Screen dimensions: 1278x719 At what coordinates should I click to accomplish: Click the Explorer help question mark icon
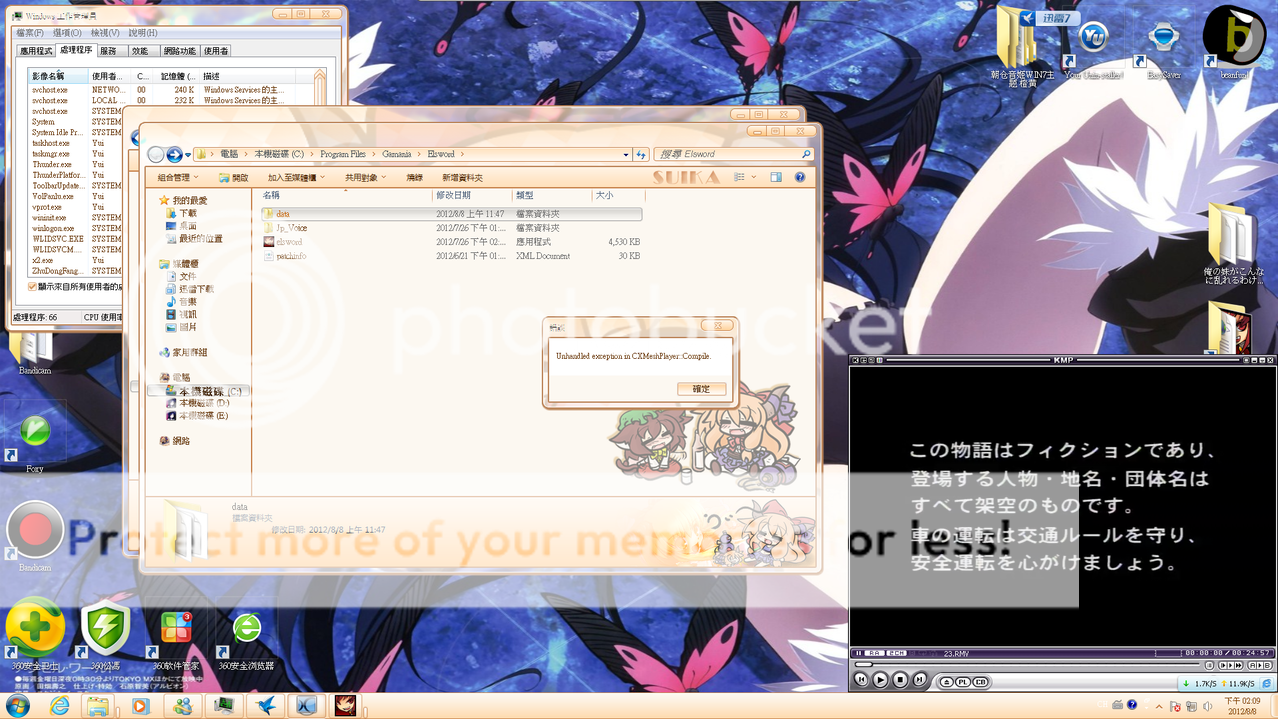point(799,177)
